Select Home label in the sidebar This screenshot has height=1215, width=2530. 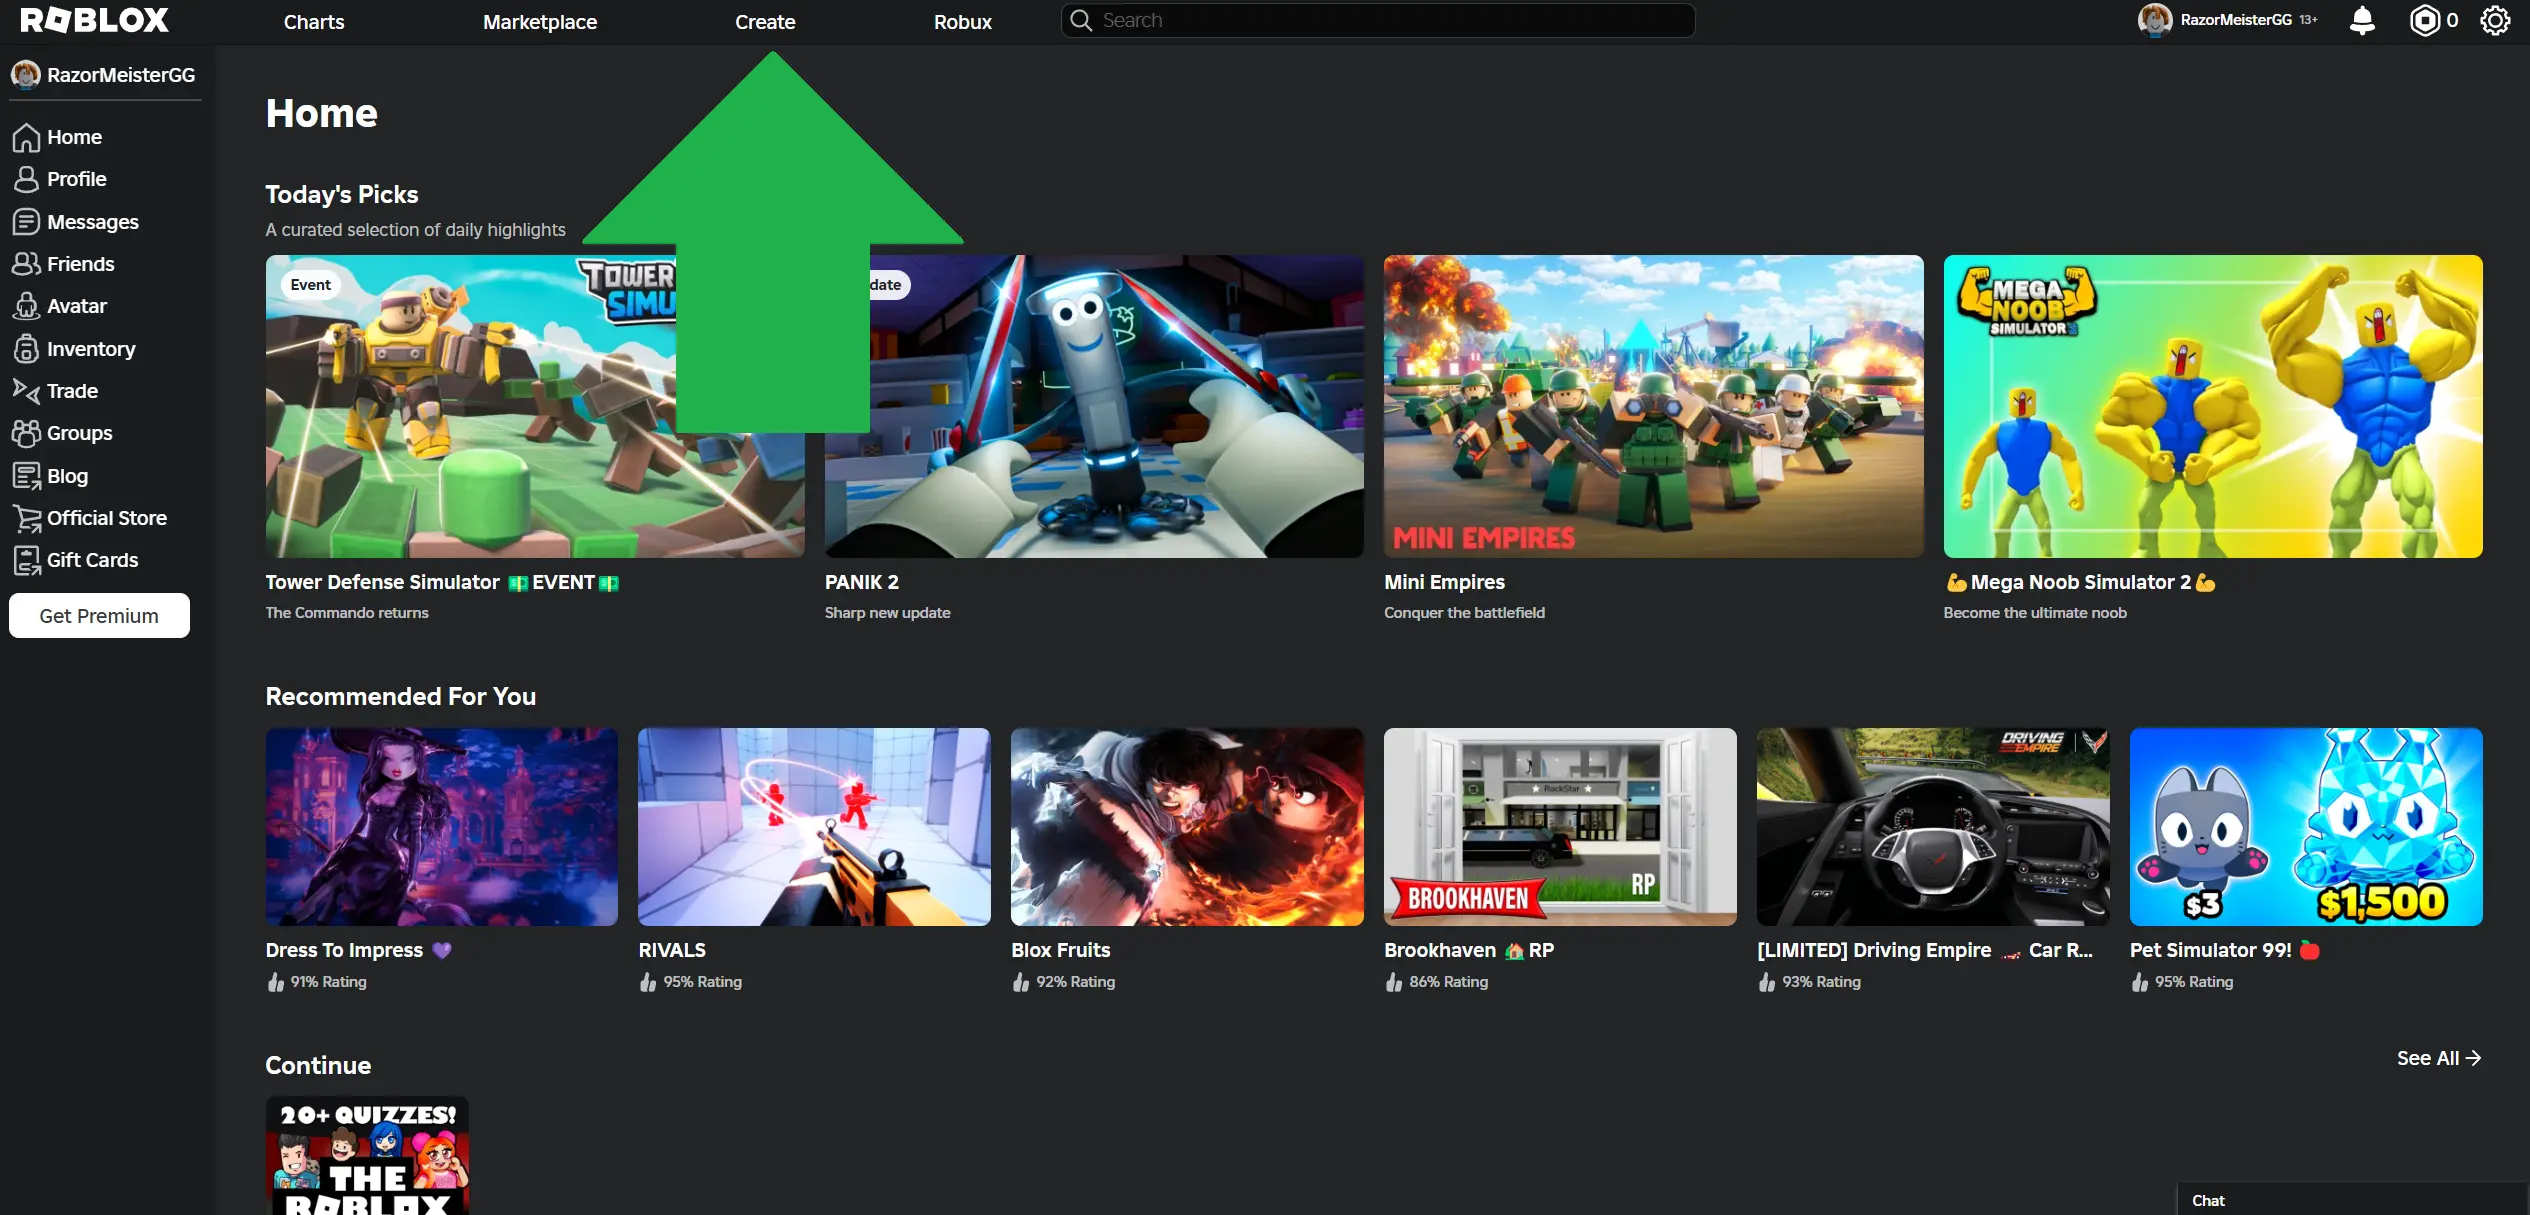(x=75, y=137)
